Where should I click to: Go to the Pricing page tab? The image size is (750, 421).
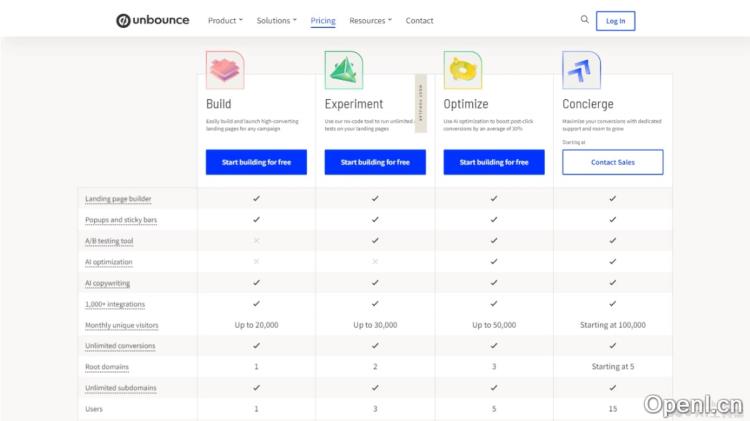point(323,20)
